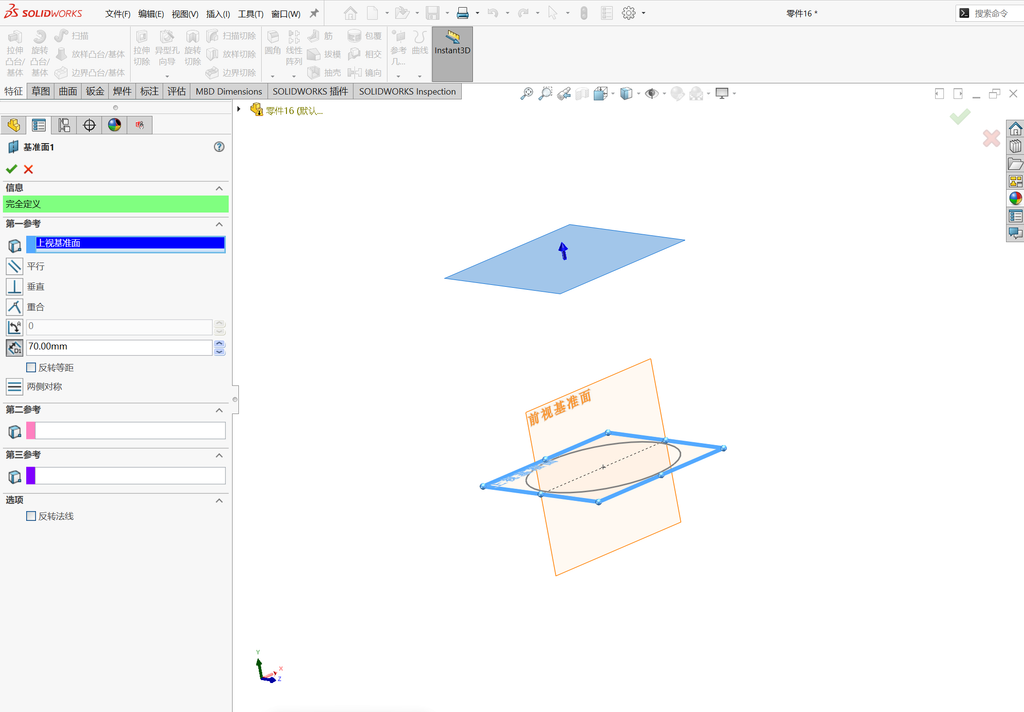Click the Home icon in quick toolbar

[350, 13]
